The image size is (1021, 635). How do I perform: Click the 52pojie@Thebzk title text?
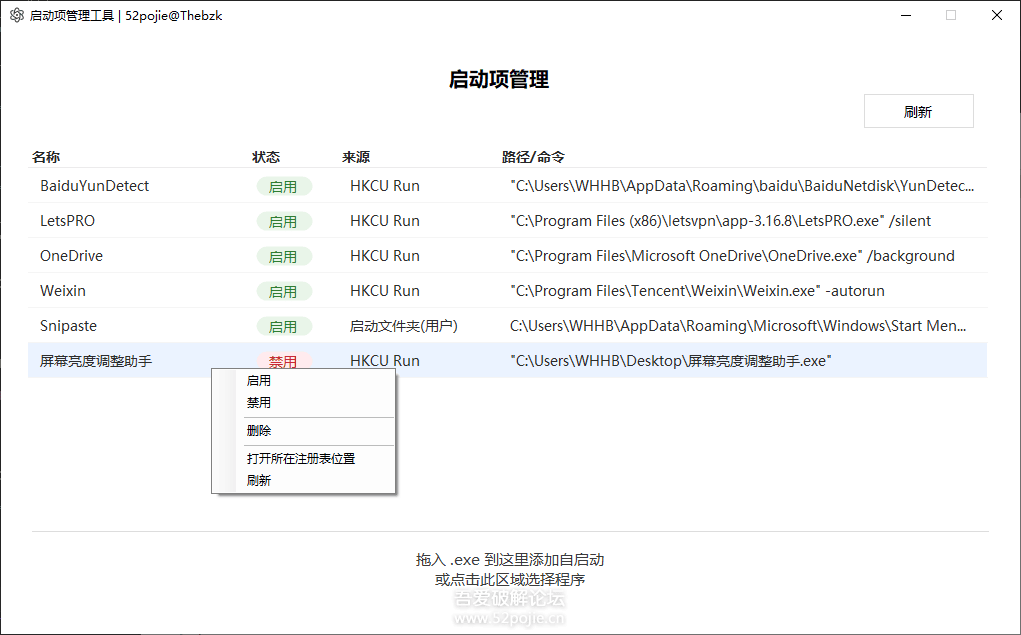[x=172, y=15]
